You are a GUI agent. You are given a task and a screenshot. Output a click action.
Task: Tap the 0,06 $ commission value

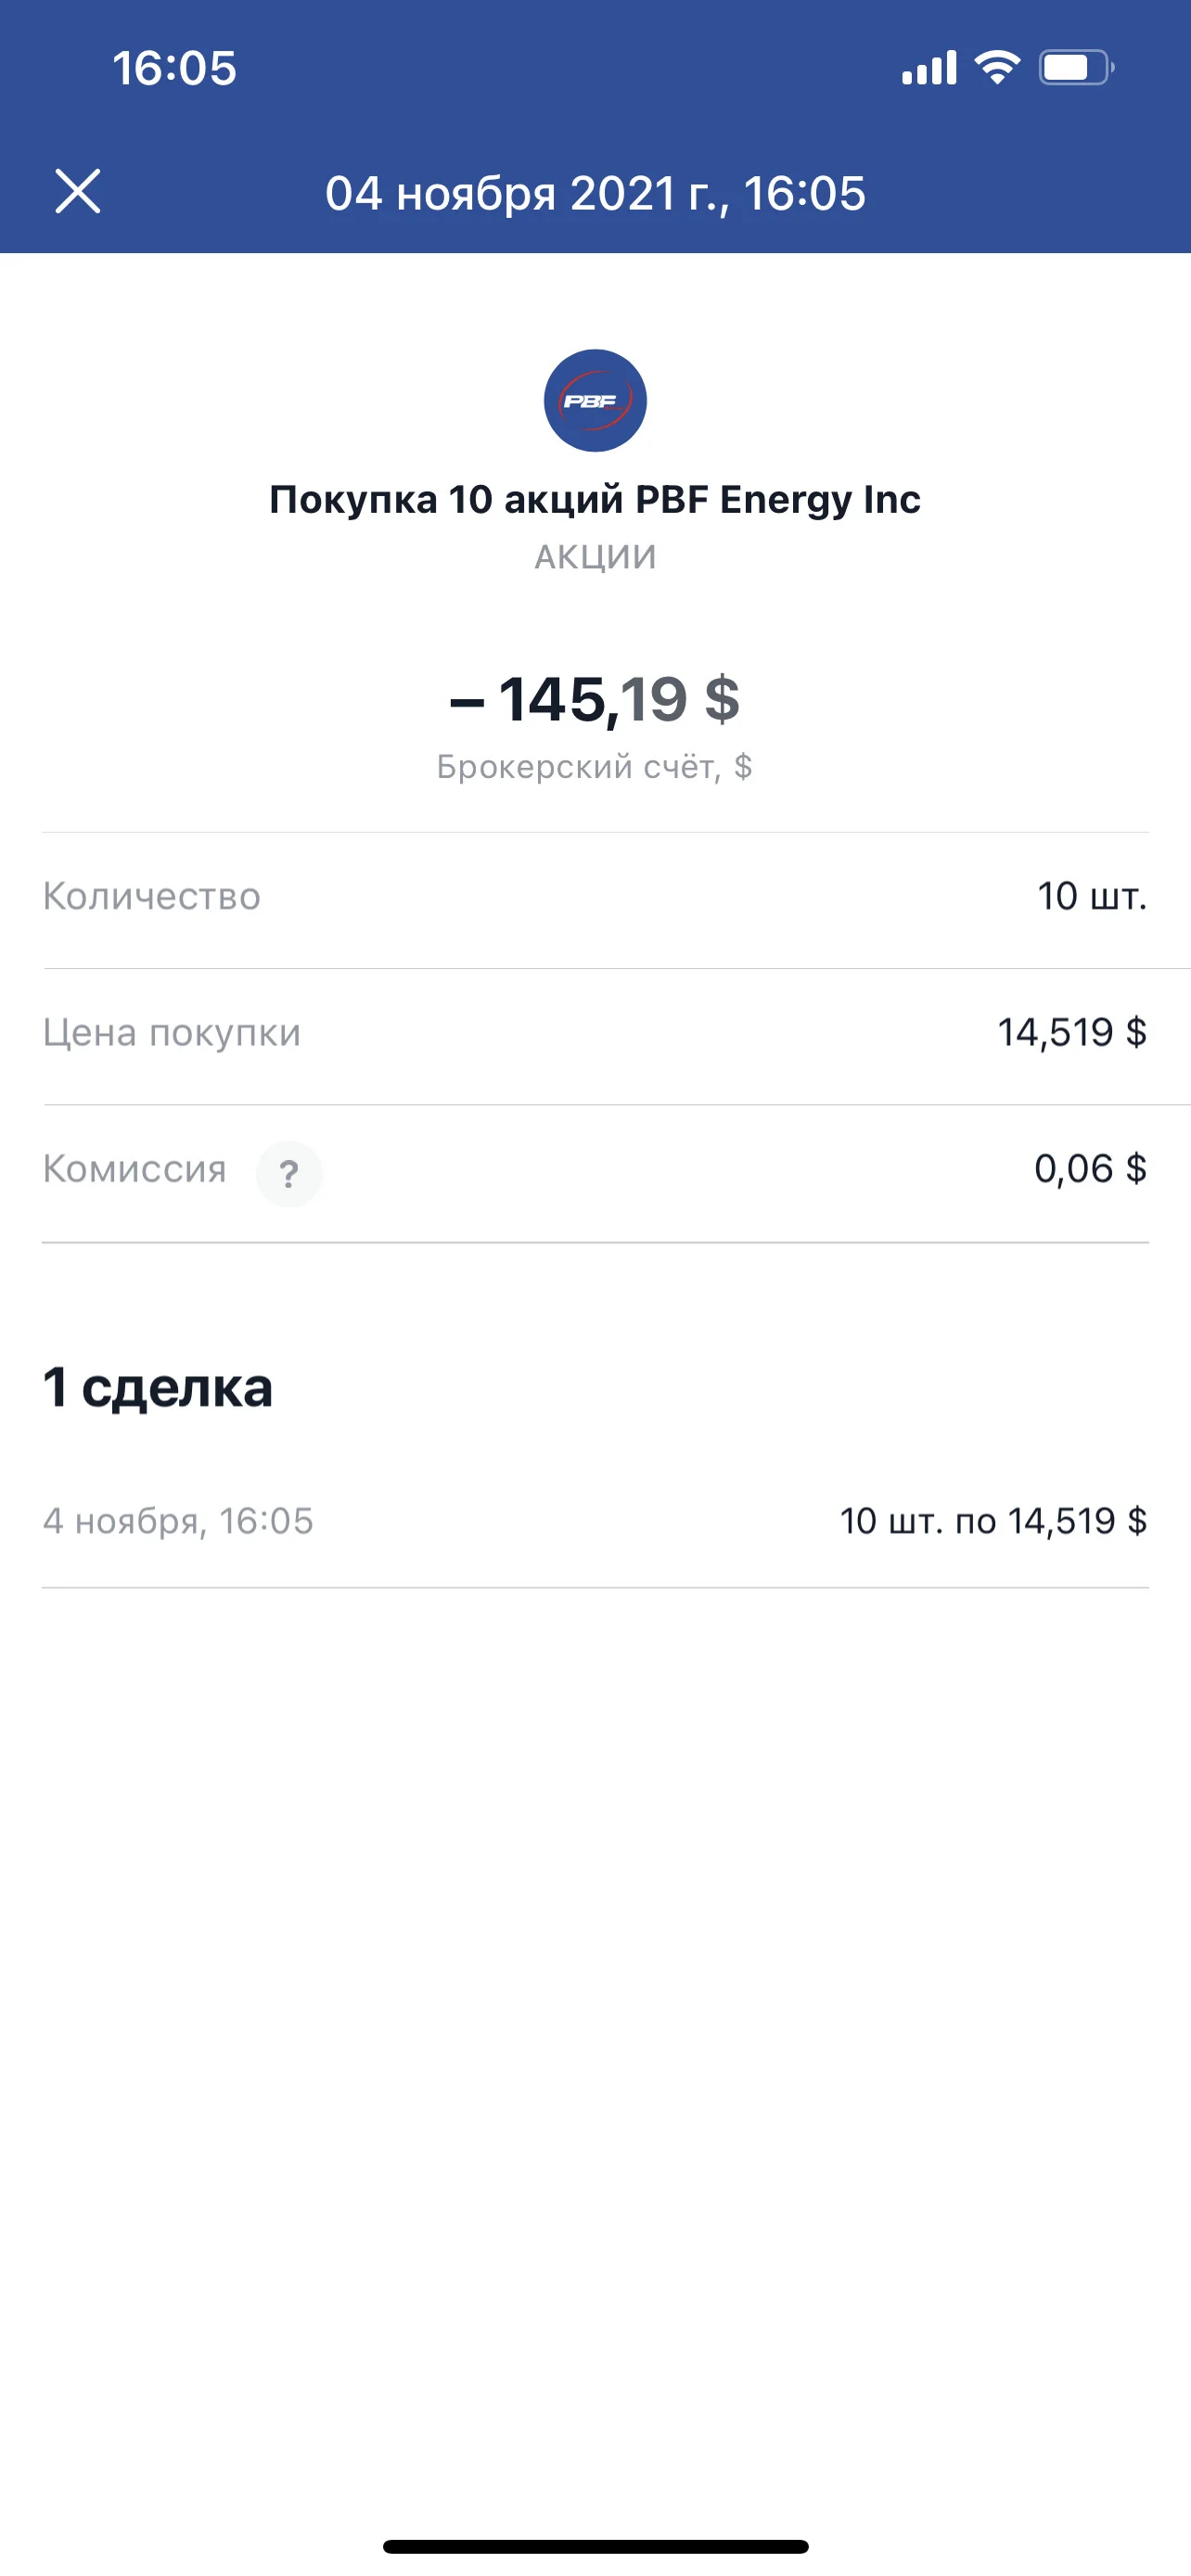click(x=1090, y=1169)
